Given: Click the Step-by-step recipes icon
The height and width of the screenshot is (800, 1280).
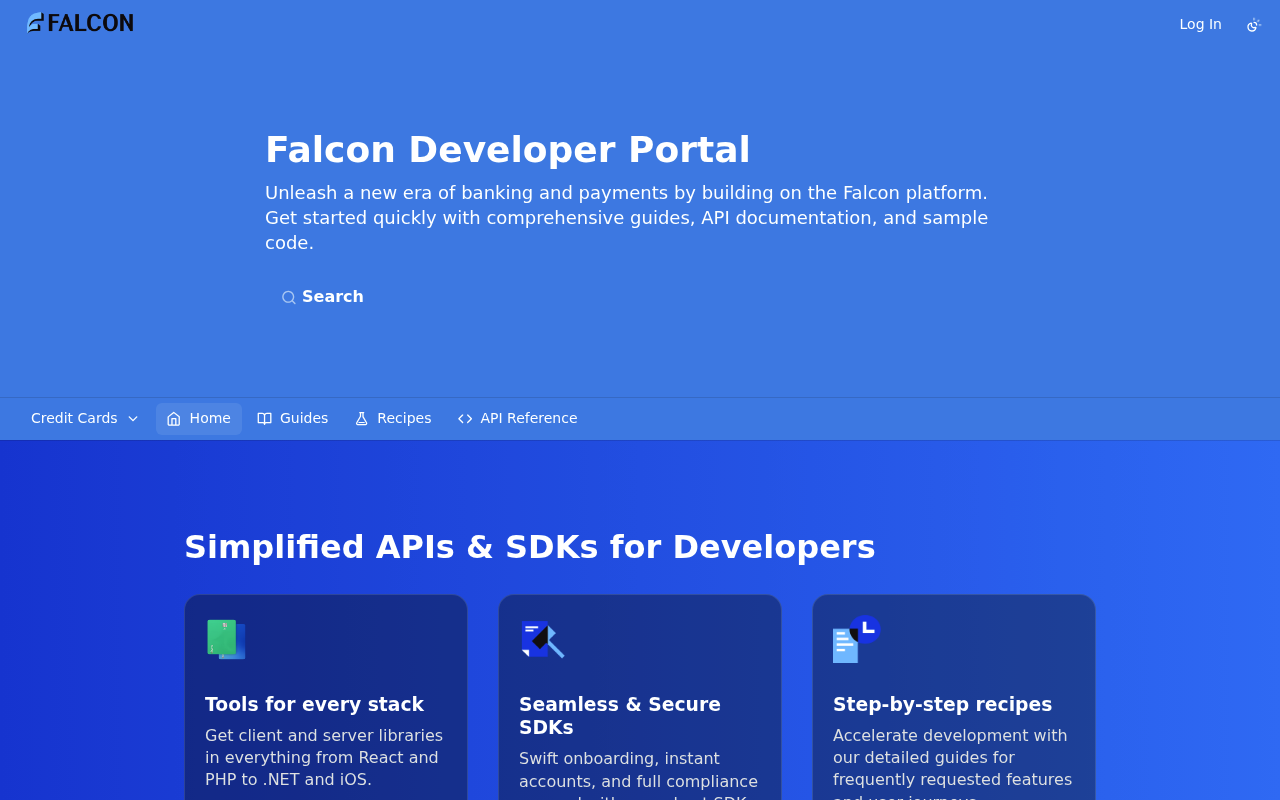Looking at the screenshot, I should (856, 639).
